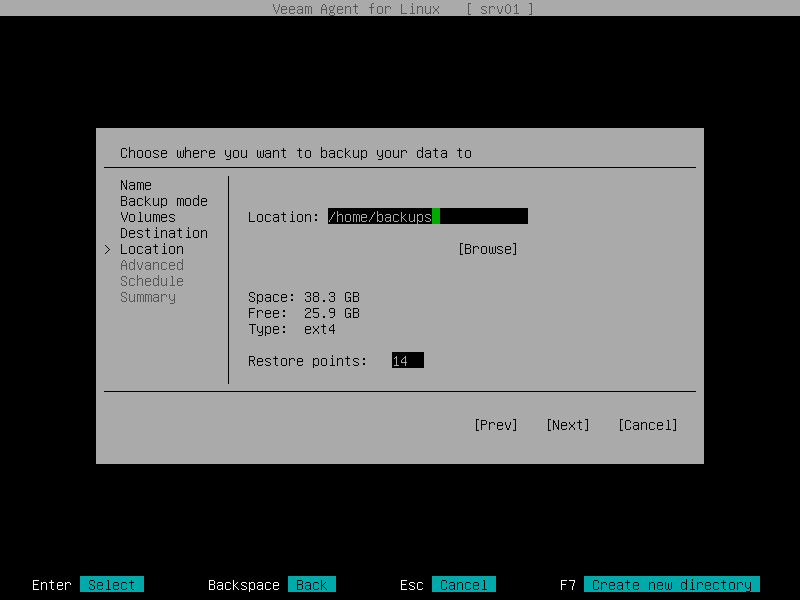Click the arrow marker beside Location step
This screenshot has height=600, width=800.
[108, 249]
